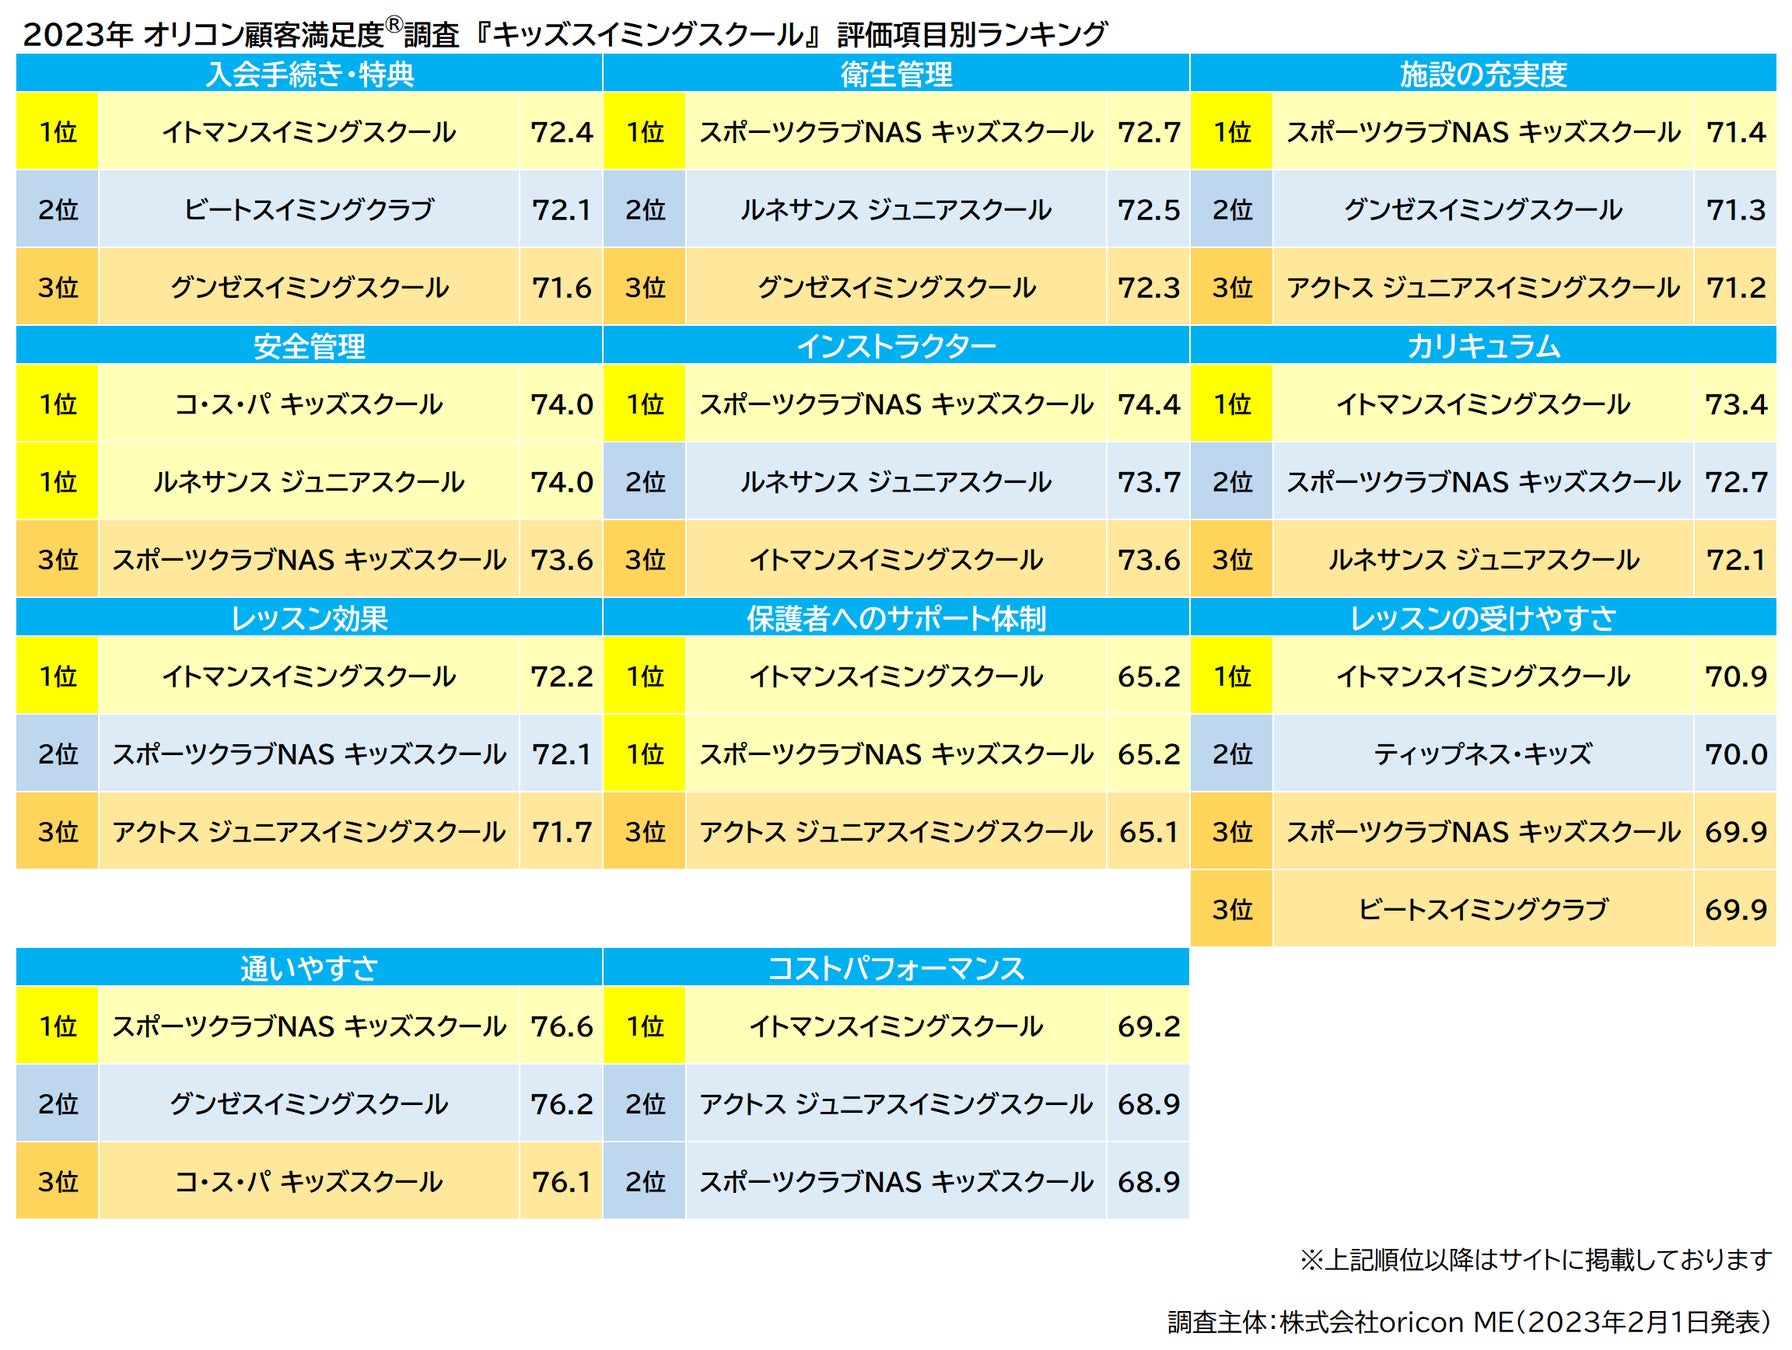Click the 76.1 score in 通いやすさ
This screenshot has height=1350, width=1792.
(x=561, y=1182)
